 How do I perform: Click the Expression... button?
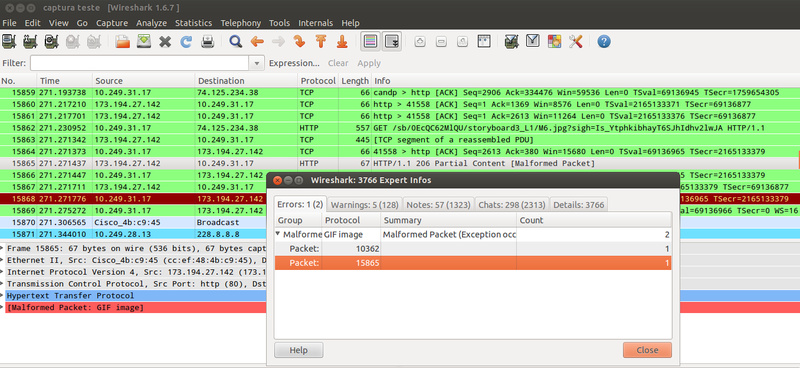[294, 63]
